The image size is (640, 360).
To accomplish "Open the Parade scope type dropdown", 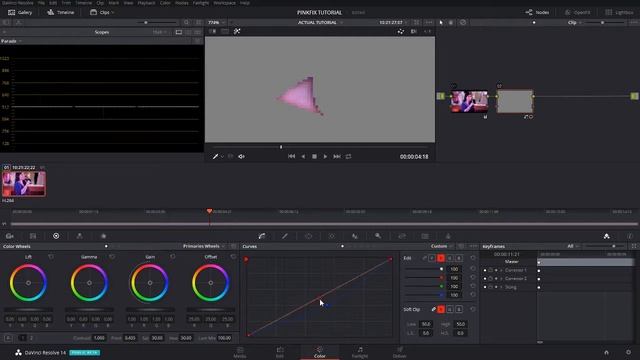I will coord(11,41).
